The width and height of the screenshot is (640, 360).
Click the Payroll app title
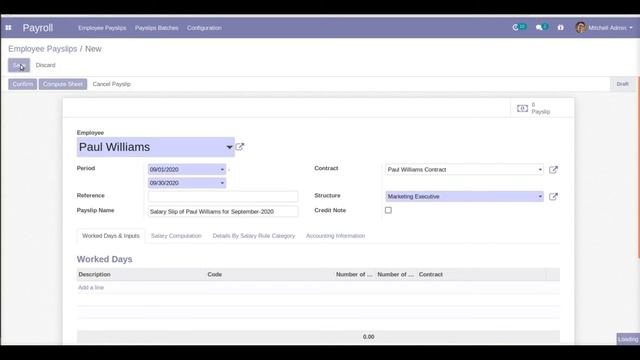pyautogui.click(x=38, y=28)
